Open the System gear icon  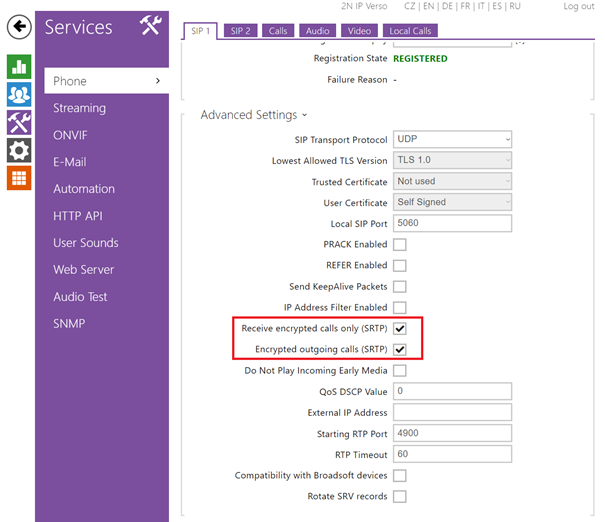pos(18,151)
